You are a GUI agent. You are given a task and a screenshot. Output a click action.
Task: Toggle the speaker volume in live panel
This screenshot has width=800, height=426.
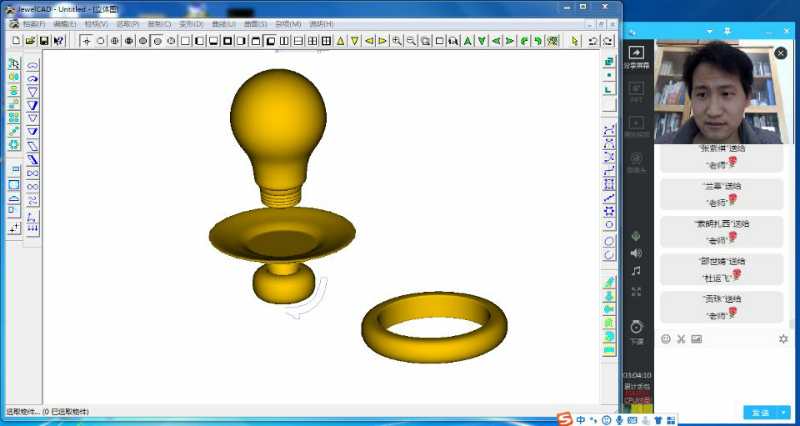coord(636,253)
